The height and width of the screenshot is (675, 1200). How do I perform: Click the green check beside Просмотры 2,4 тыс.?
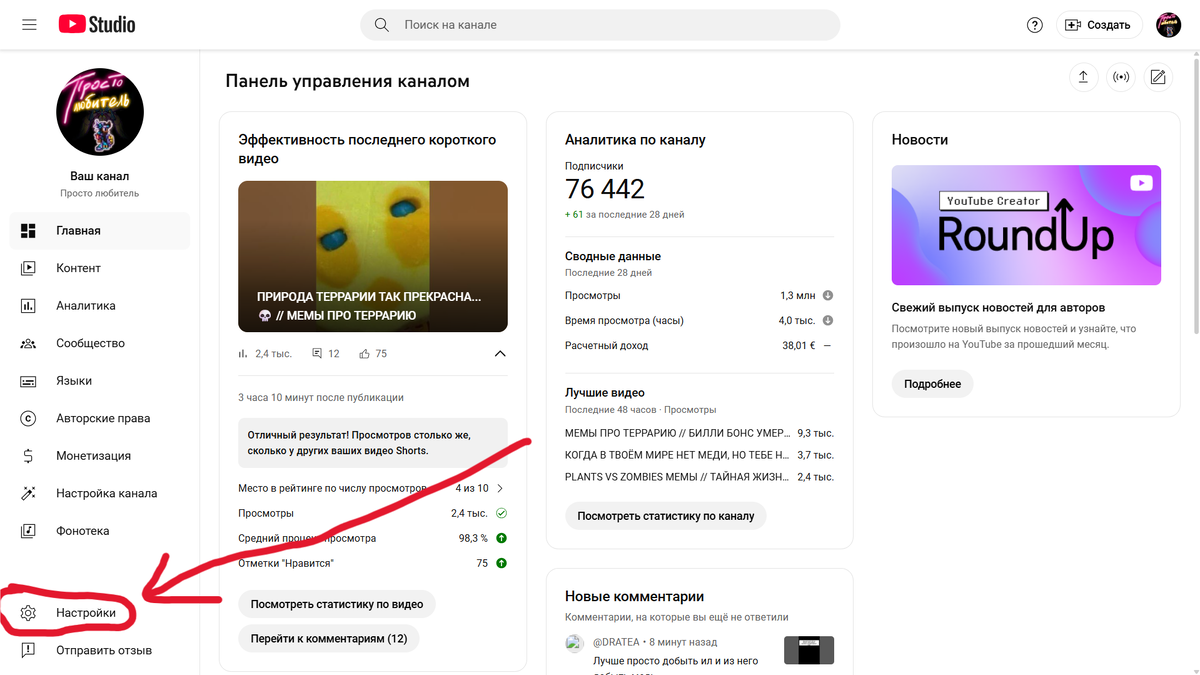502,513
